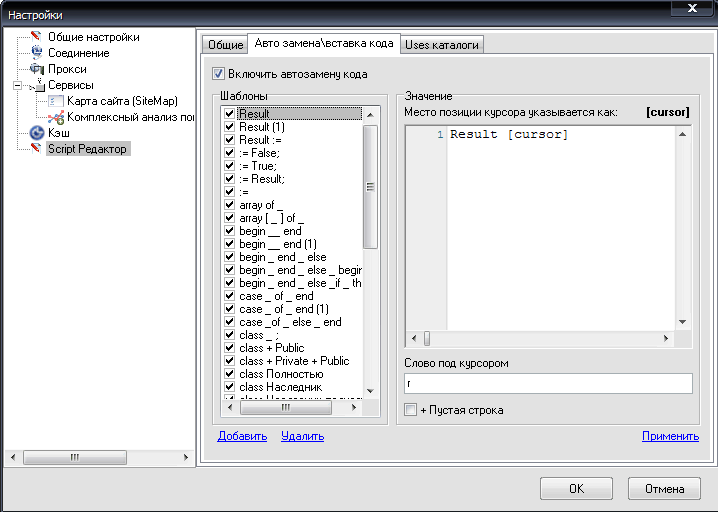Click the Кэш icon in tree
Viewport: 718px width, 512px height.
click(36, 133)
